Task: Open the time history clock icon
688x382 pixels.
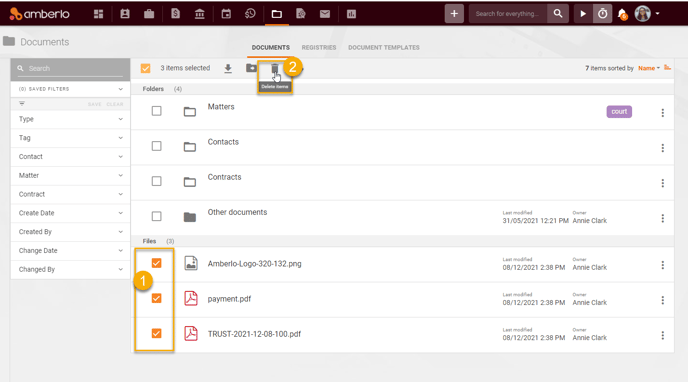Action: pyautogui.click(x=250, y=14)
